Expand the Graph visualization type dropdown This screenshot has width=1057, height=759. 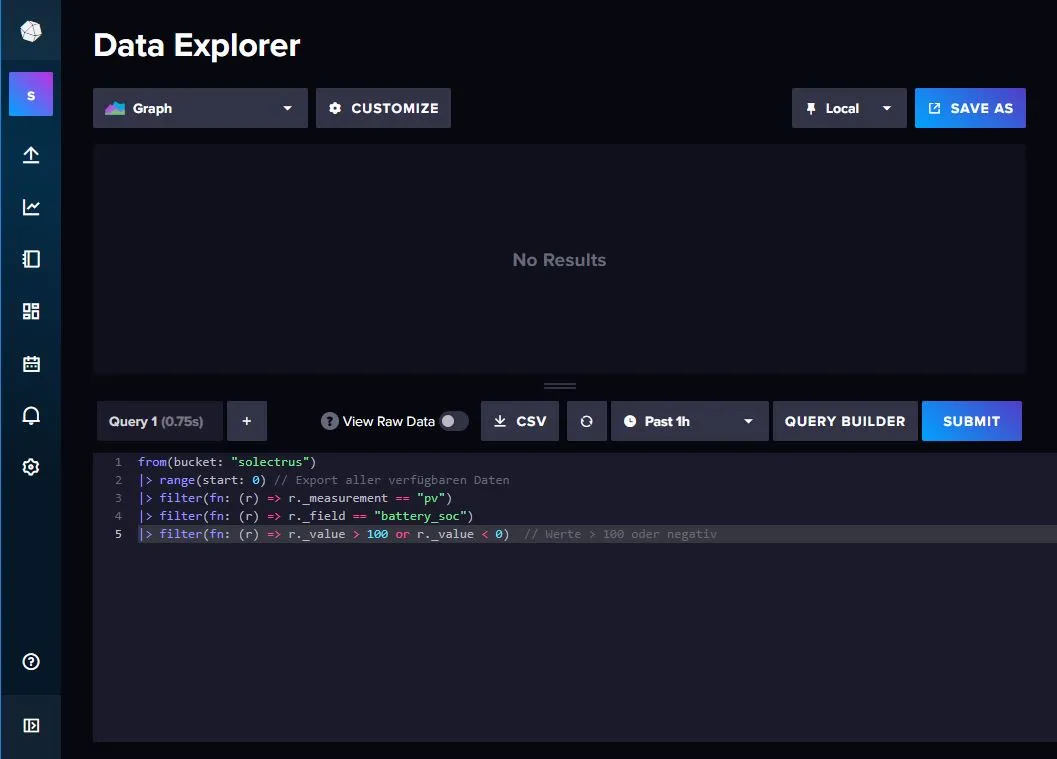200,108
